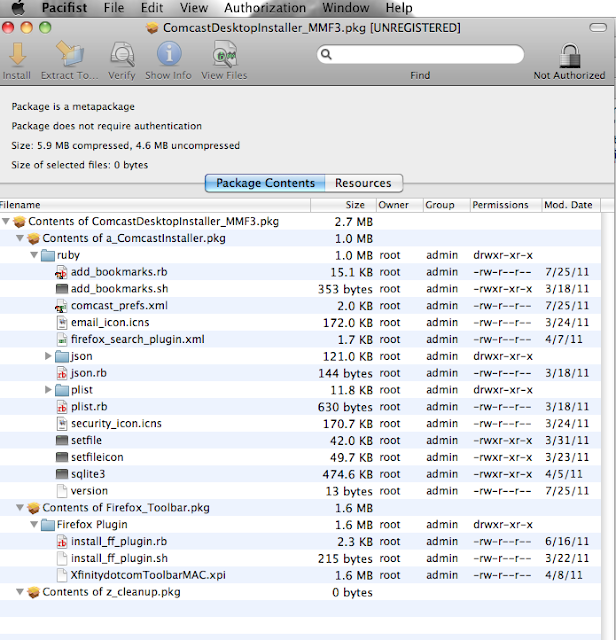Image resolution: width=616 pixels, height=640 pixels.
Task: Open the Help menu
Action: 399,7
